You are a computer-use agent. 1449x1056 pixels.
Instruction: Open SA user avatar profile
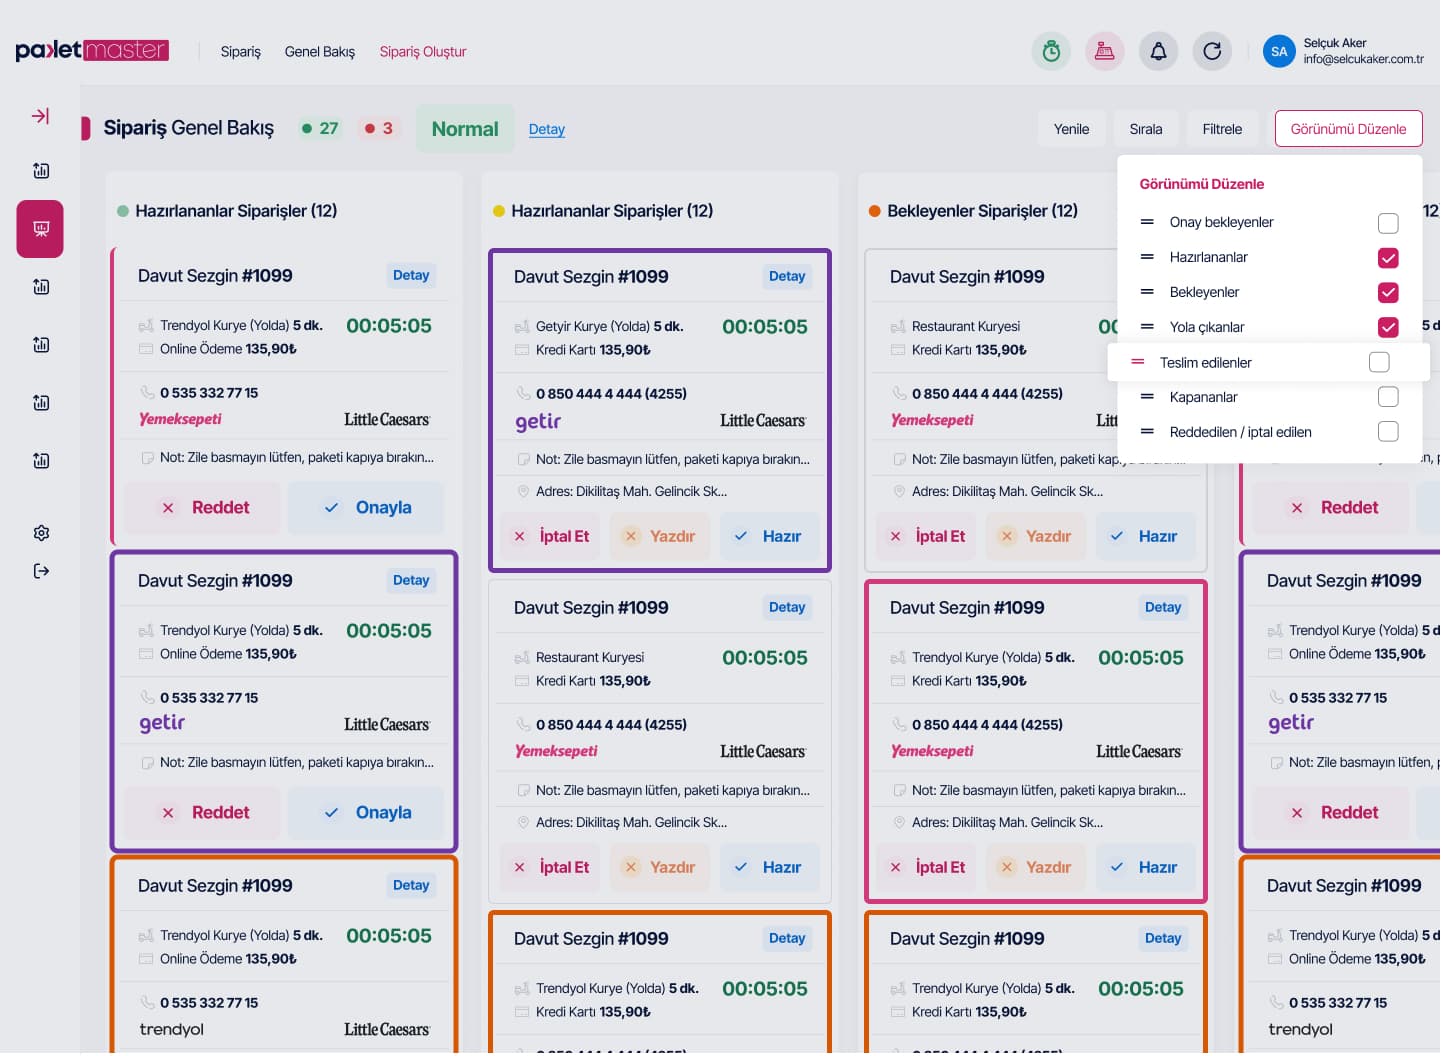click(1279, 51)
